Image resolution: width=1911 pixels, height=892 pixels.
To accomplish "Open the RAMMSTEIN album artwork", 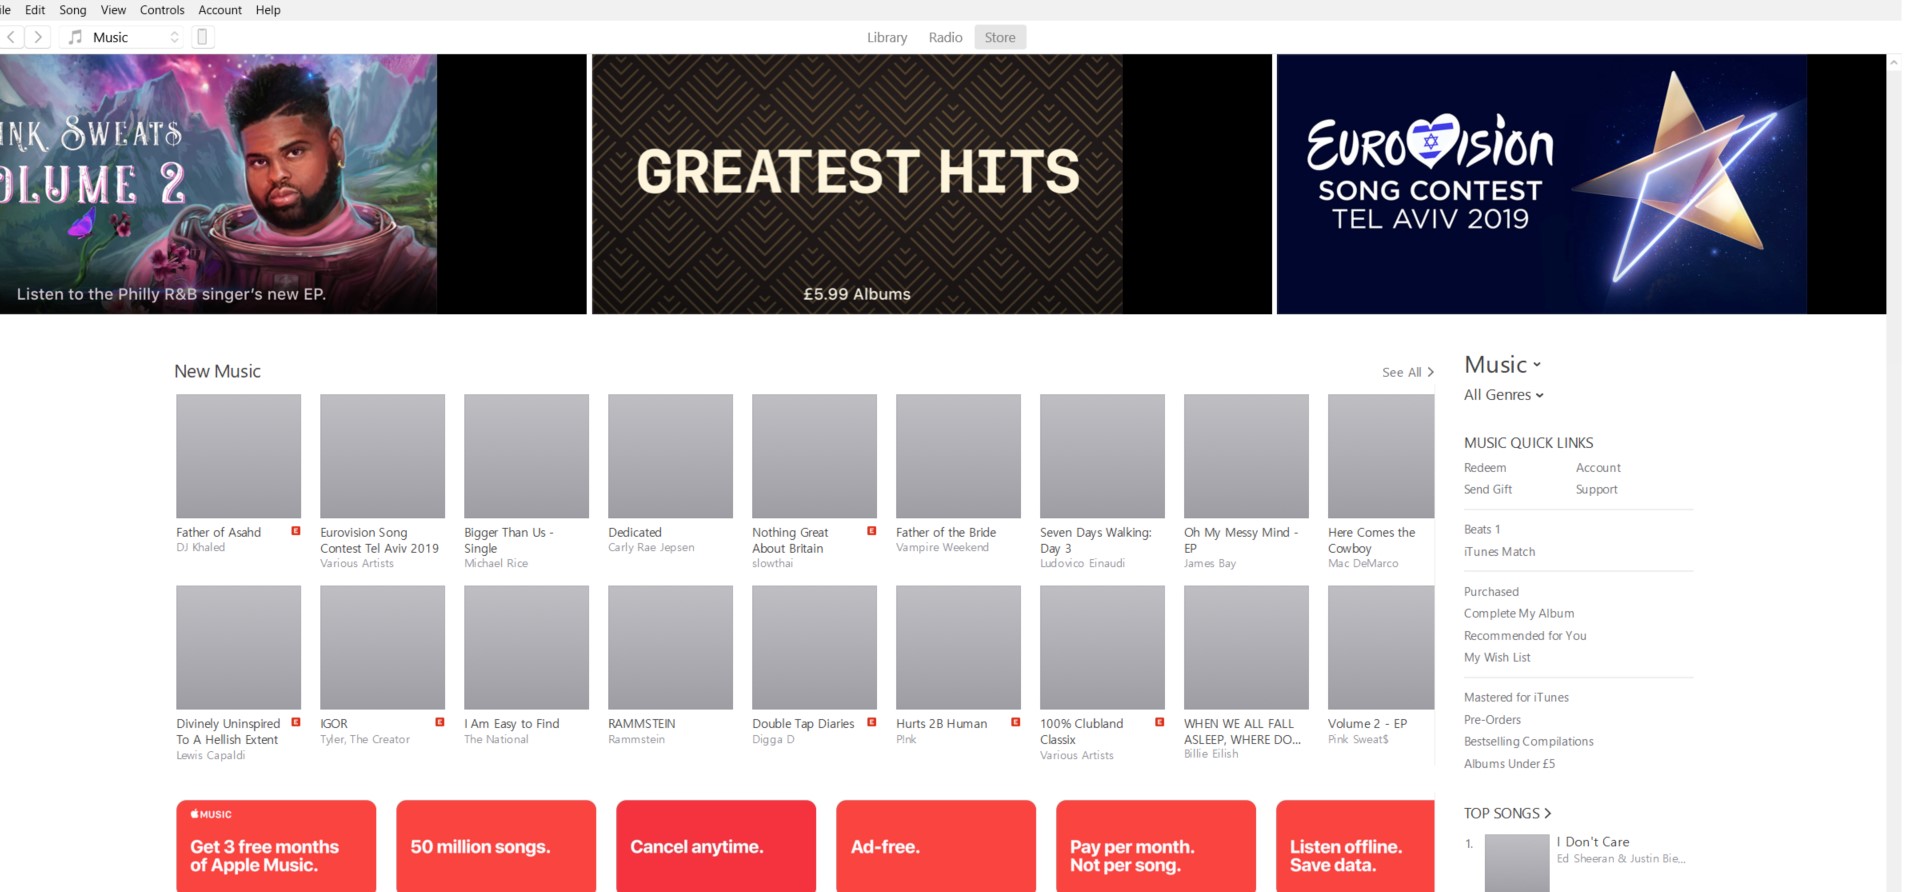I will pyautogui.click(x=670, y=647).
